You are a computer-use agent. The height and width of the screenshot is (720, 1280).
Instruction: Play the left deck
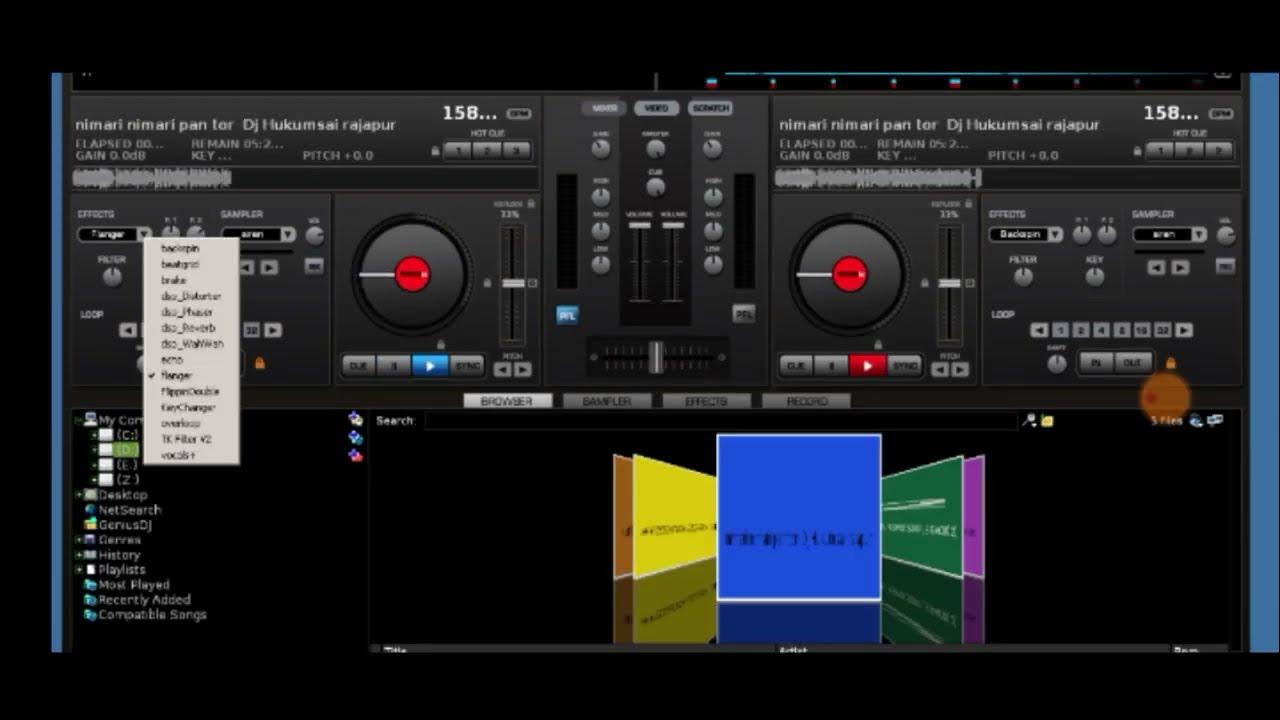point(430,366)
